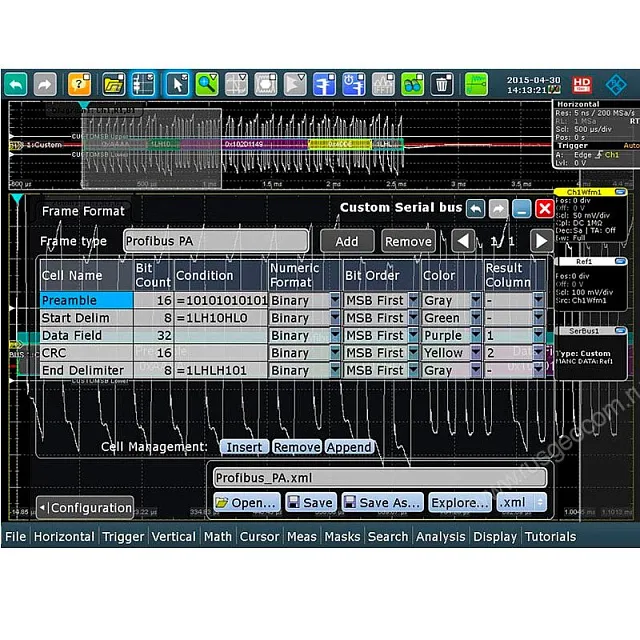Click the Configuration back button
The width and height of the screenshot is (640, 640).
pyautogui.click(x=85, y=508)
